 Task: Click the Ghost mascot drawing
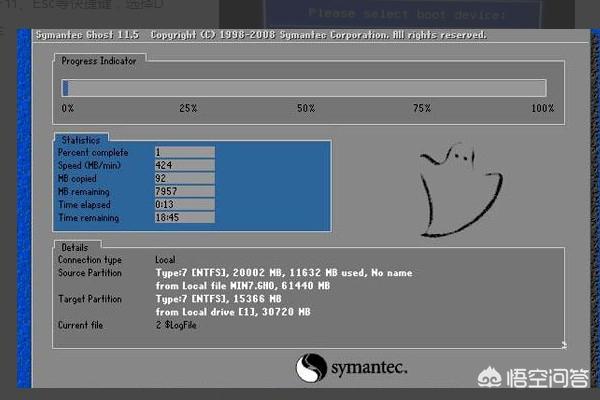coord(446,189)
